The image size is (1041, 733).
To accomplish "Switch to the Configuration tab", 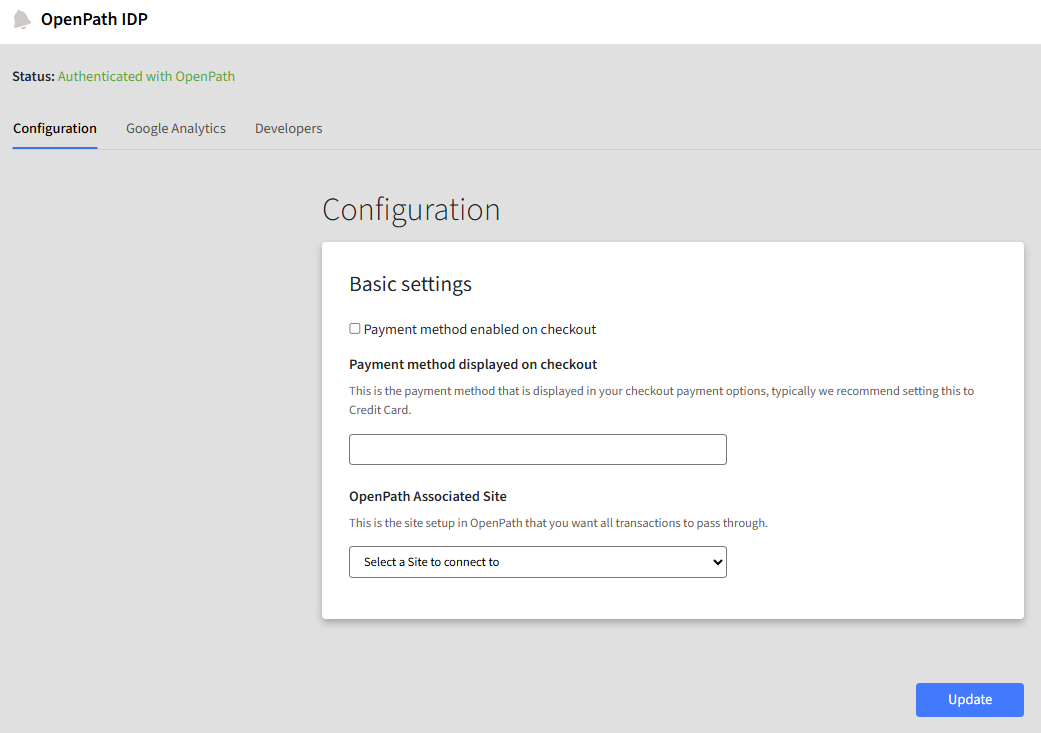I will [x=55, y=128].
